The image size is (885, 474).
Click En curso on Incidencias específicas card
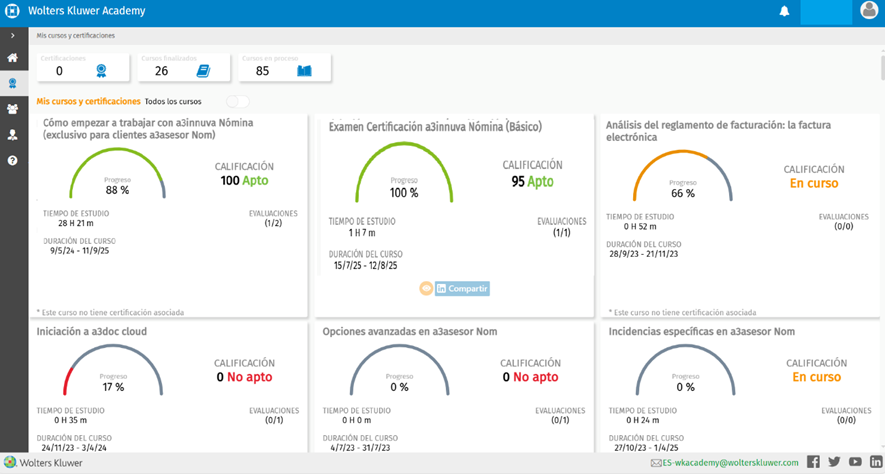coord(817,377)
